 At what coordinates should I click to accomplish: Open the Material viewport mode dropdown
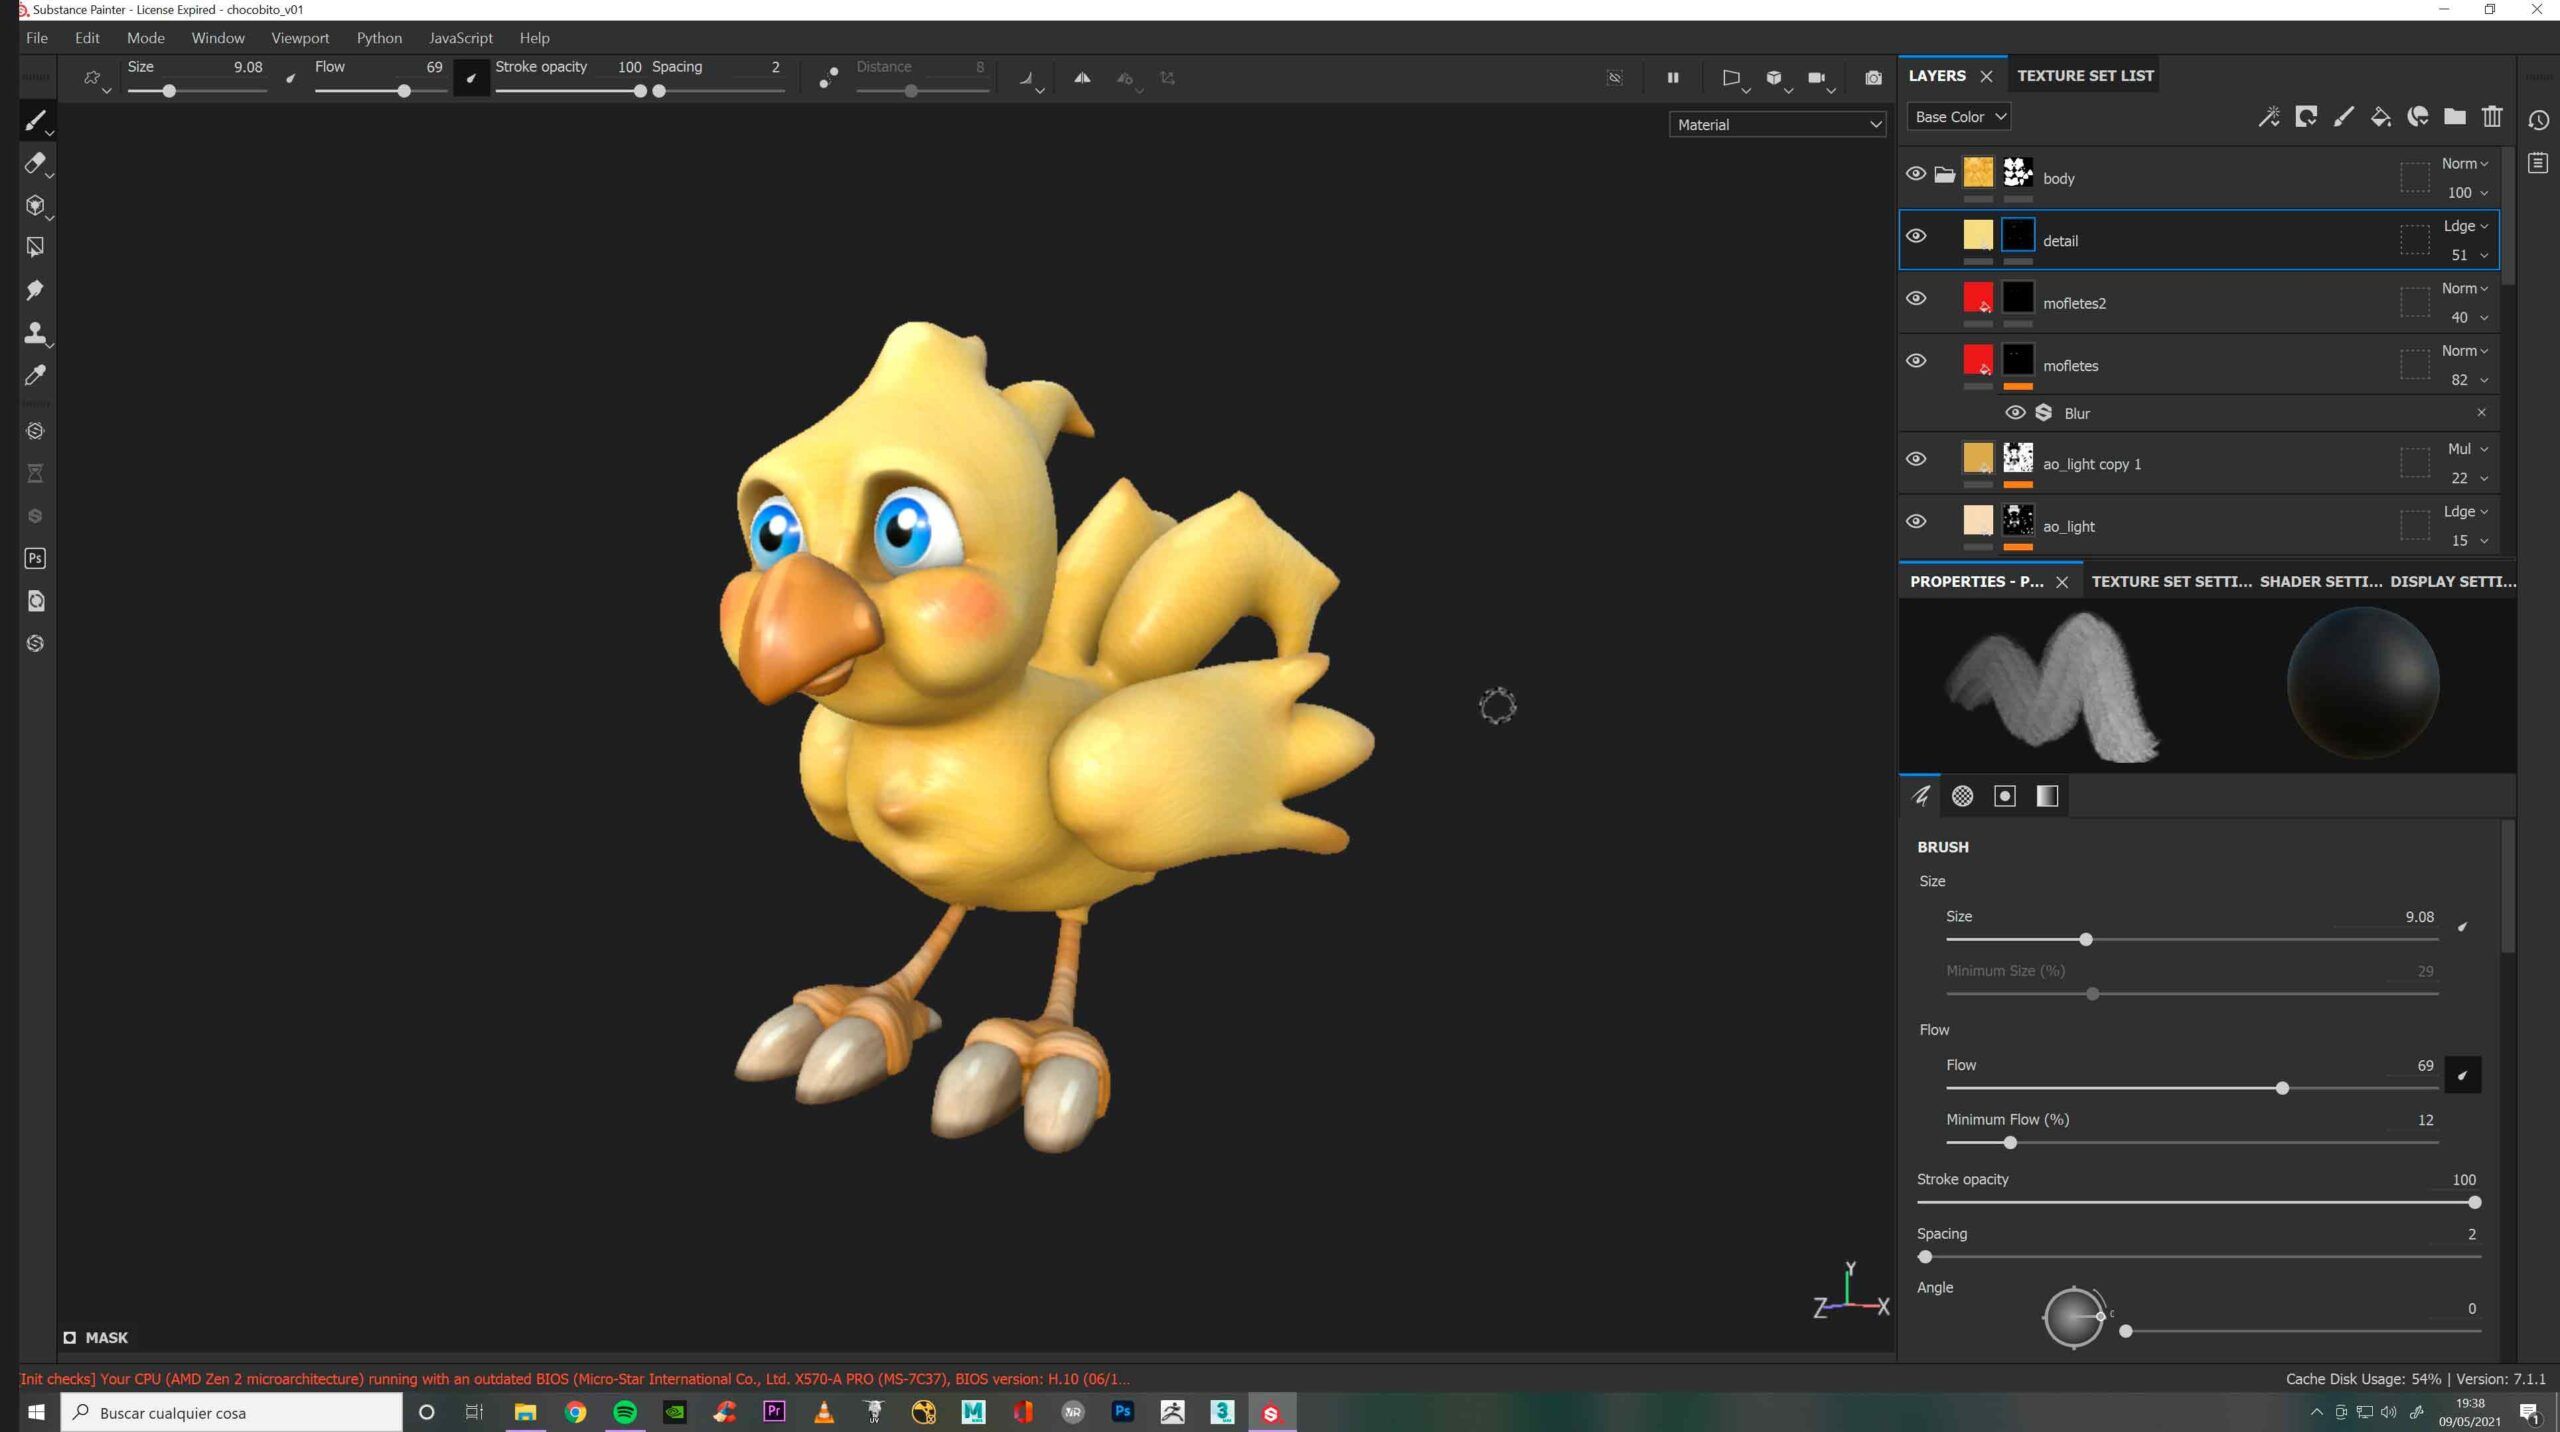1777,125
